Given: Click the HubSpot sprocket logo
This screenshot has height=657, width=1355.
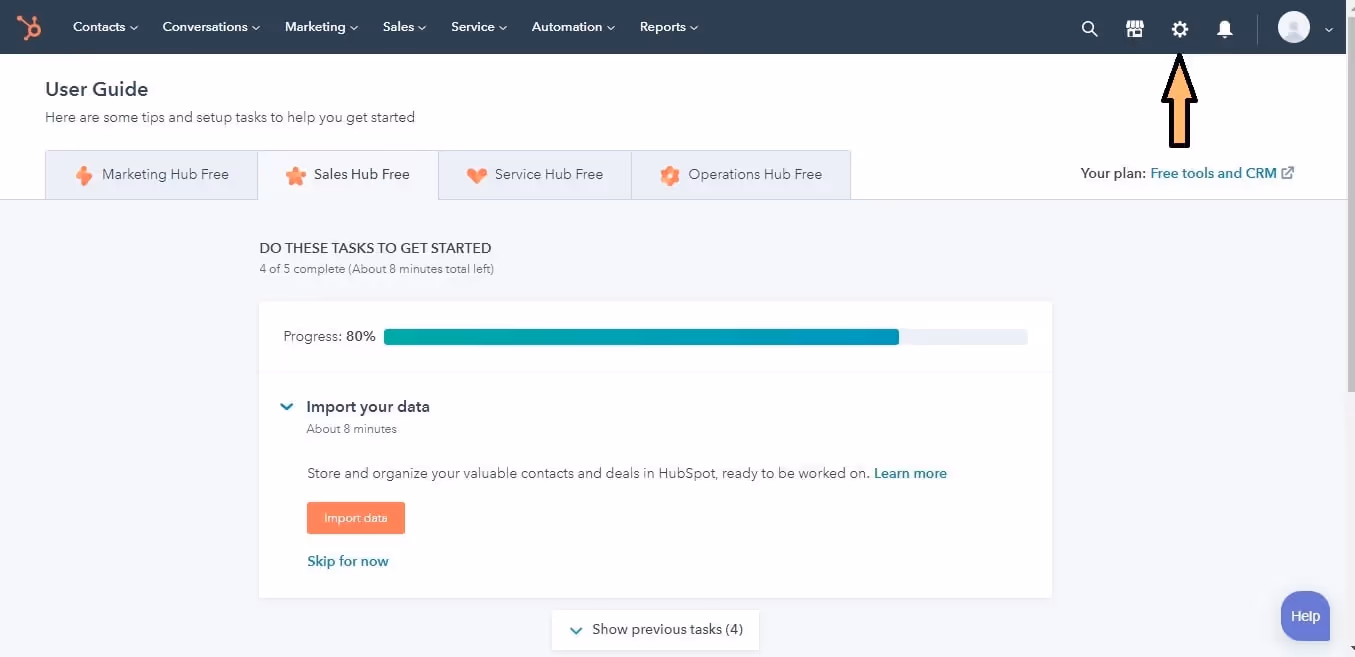Looking at the screenshot, I should (x=29, y=27).
